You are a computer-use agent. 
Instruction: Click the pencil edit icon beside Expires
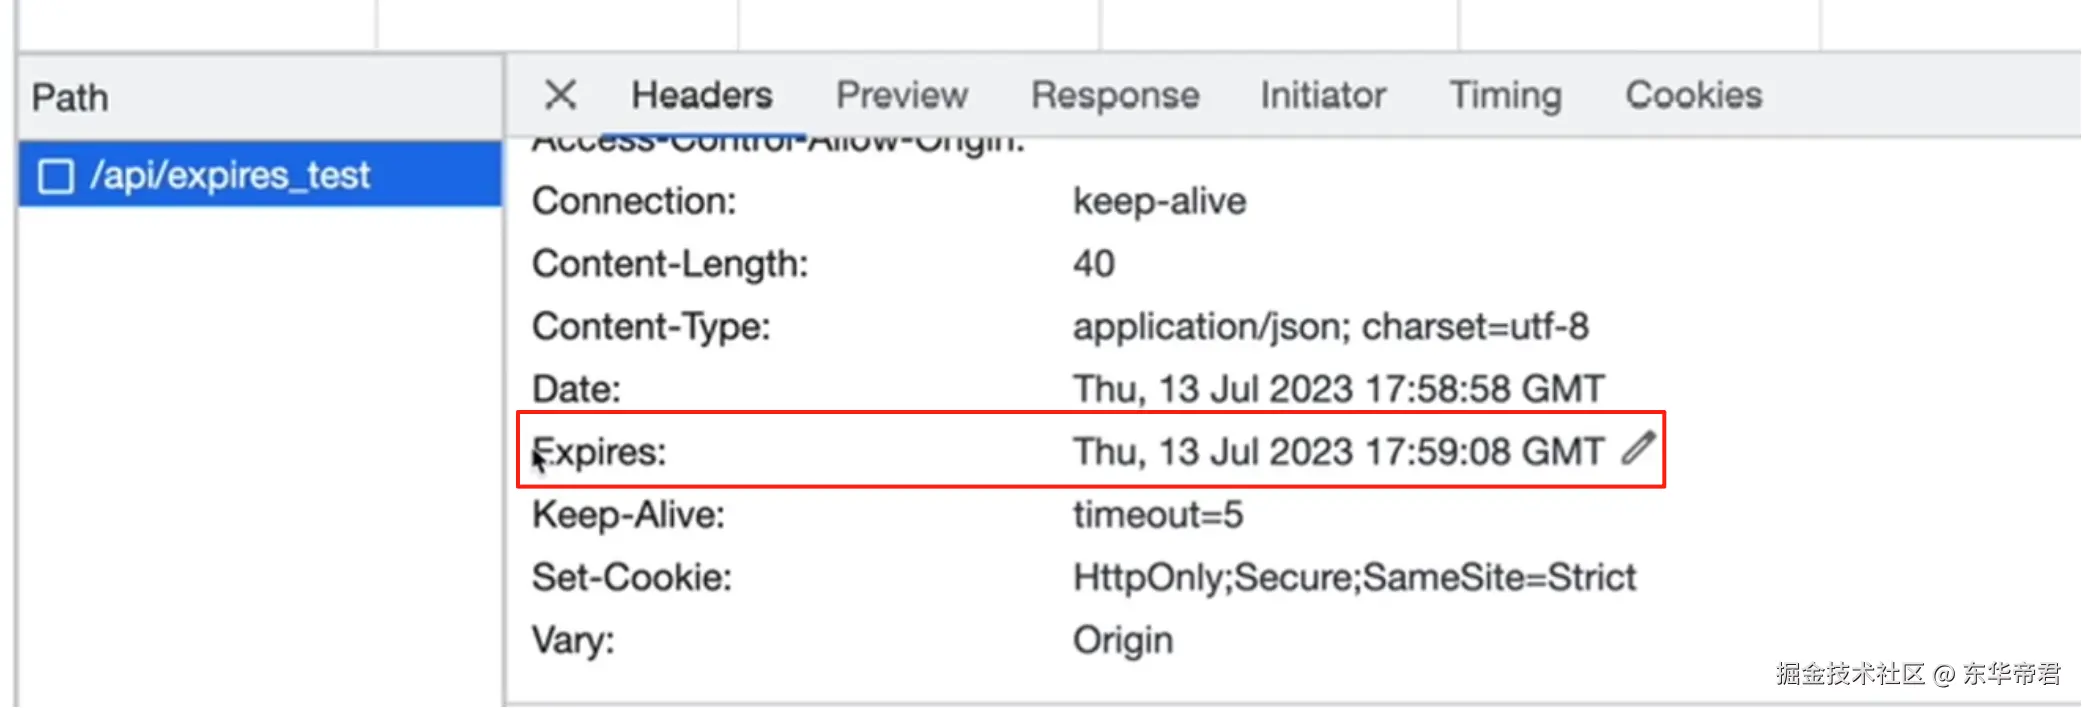[1638, 449]
